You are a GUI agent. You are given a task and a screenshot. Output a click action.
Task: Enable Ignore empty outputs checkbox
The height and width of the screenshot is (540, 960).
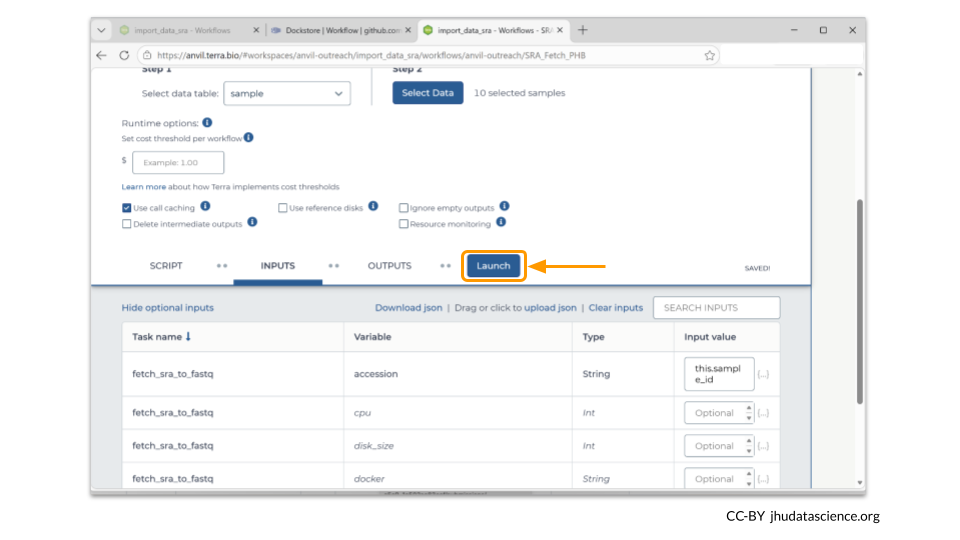[403, 208]
